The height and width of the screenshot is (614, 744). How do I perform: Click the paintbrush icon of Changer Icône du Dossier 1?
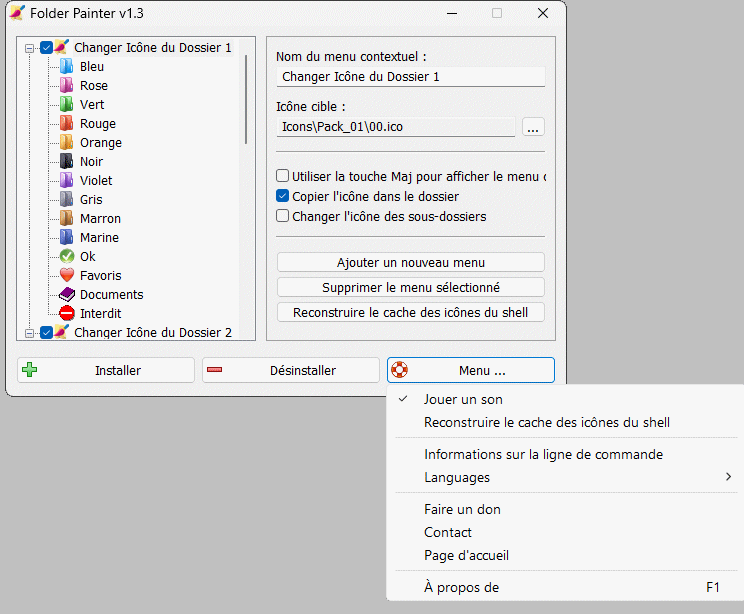62,47
